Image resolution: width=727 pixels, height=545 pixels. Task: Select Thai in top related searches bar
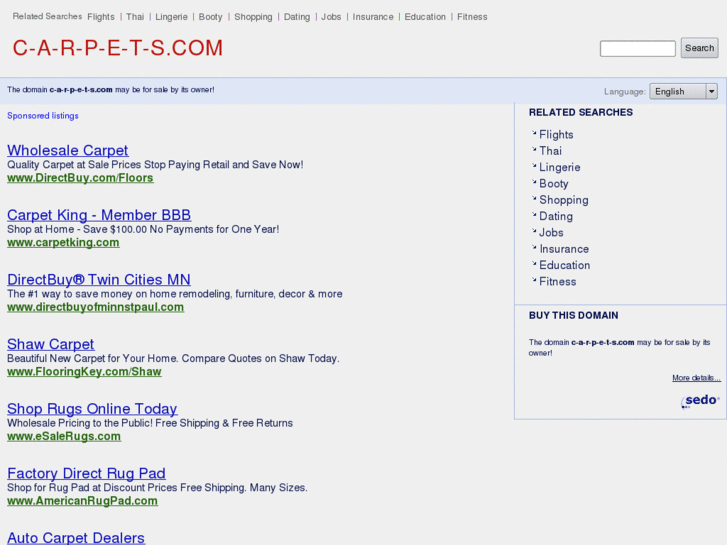click(x=135, y=17)
